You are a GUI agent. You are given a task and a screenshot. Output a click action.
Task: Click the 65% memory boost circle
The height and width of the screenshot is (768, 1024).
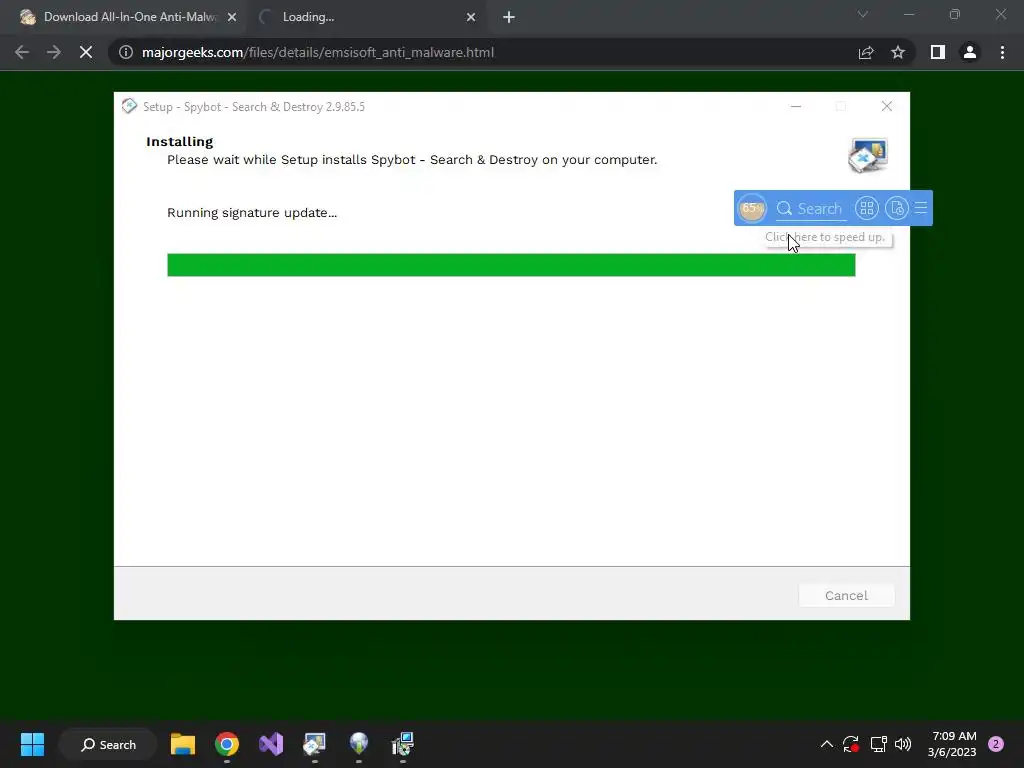(x=752, y=208)
